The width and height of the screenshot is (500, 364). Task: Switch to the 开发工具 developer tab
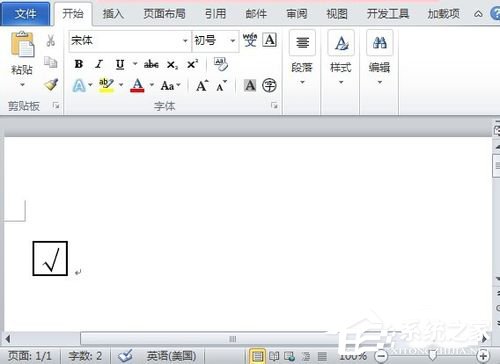[388, 14]
